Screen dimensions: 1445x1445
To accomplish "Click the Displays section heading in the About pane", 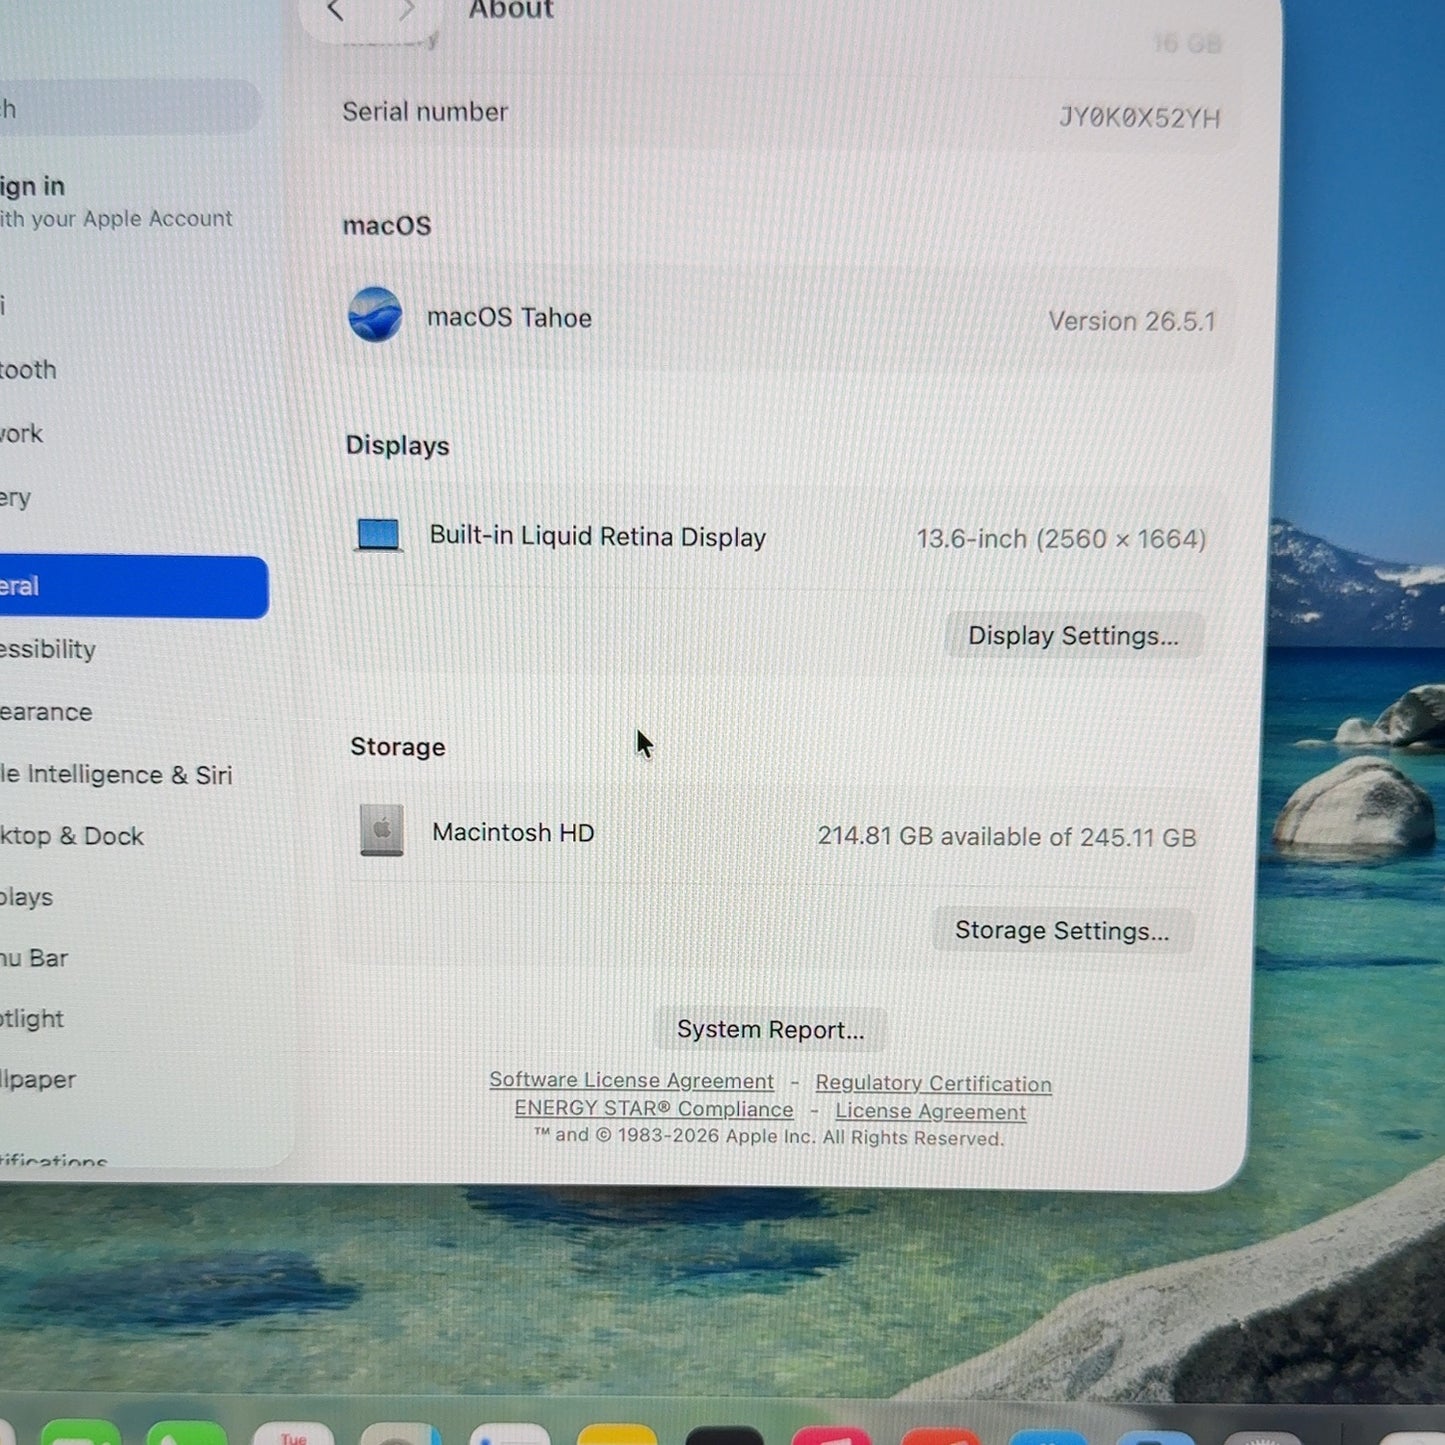I will click(397, 446).
